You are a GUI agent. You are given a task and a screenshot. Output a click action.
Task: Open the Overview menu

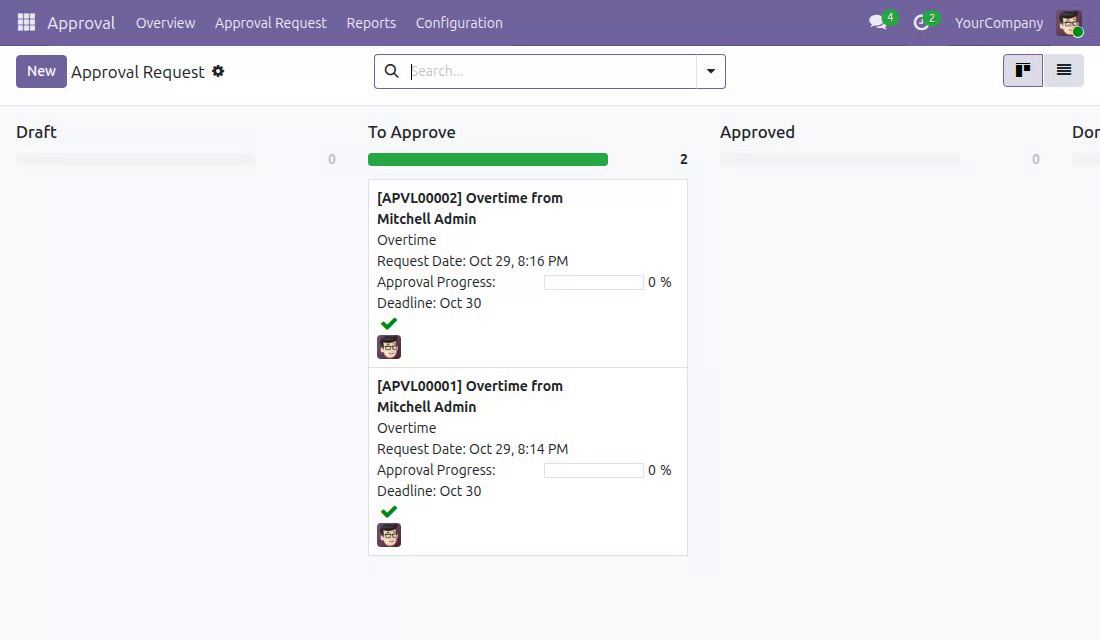[x=166, y=22]
